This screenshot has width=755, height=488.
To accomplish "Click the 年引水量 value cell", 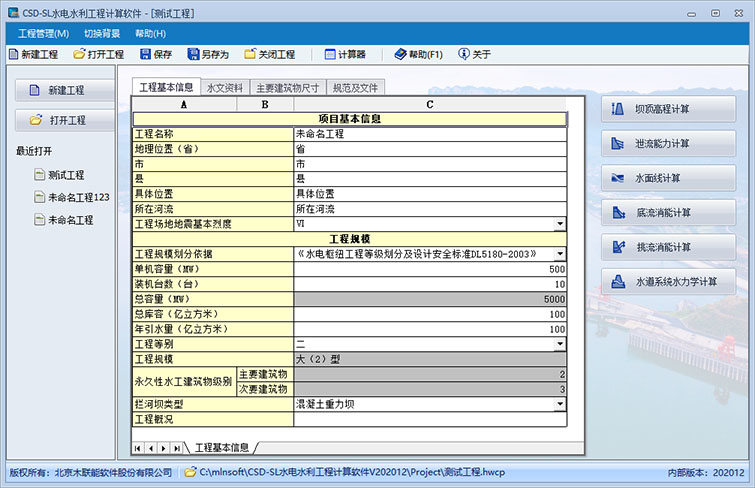I will (x=430, y=329).
